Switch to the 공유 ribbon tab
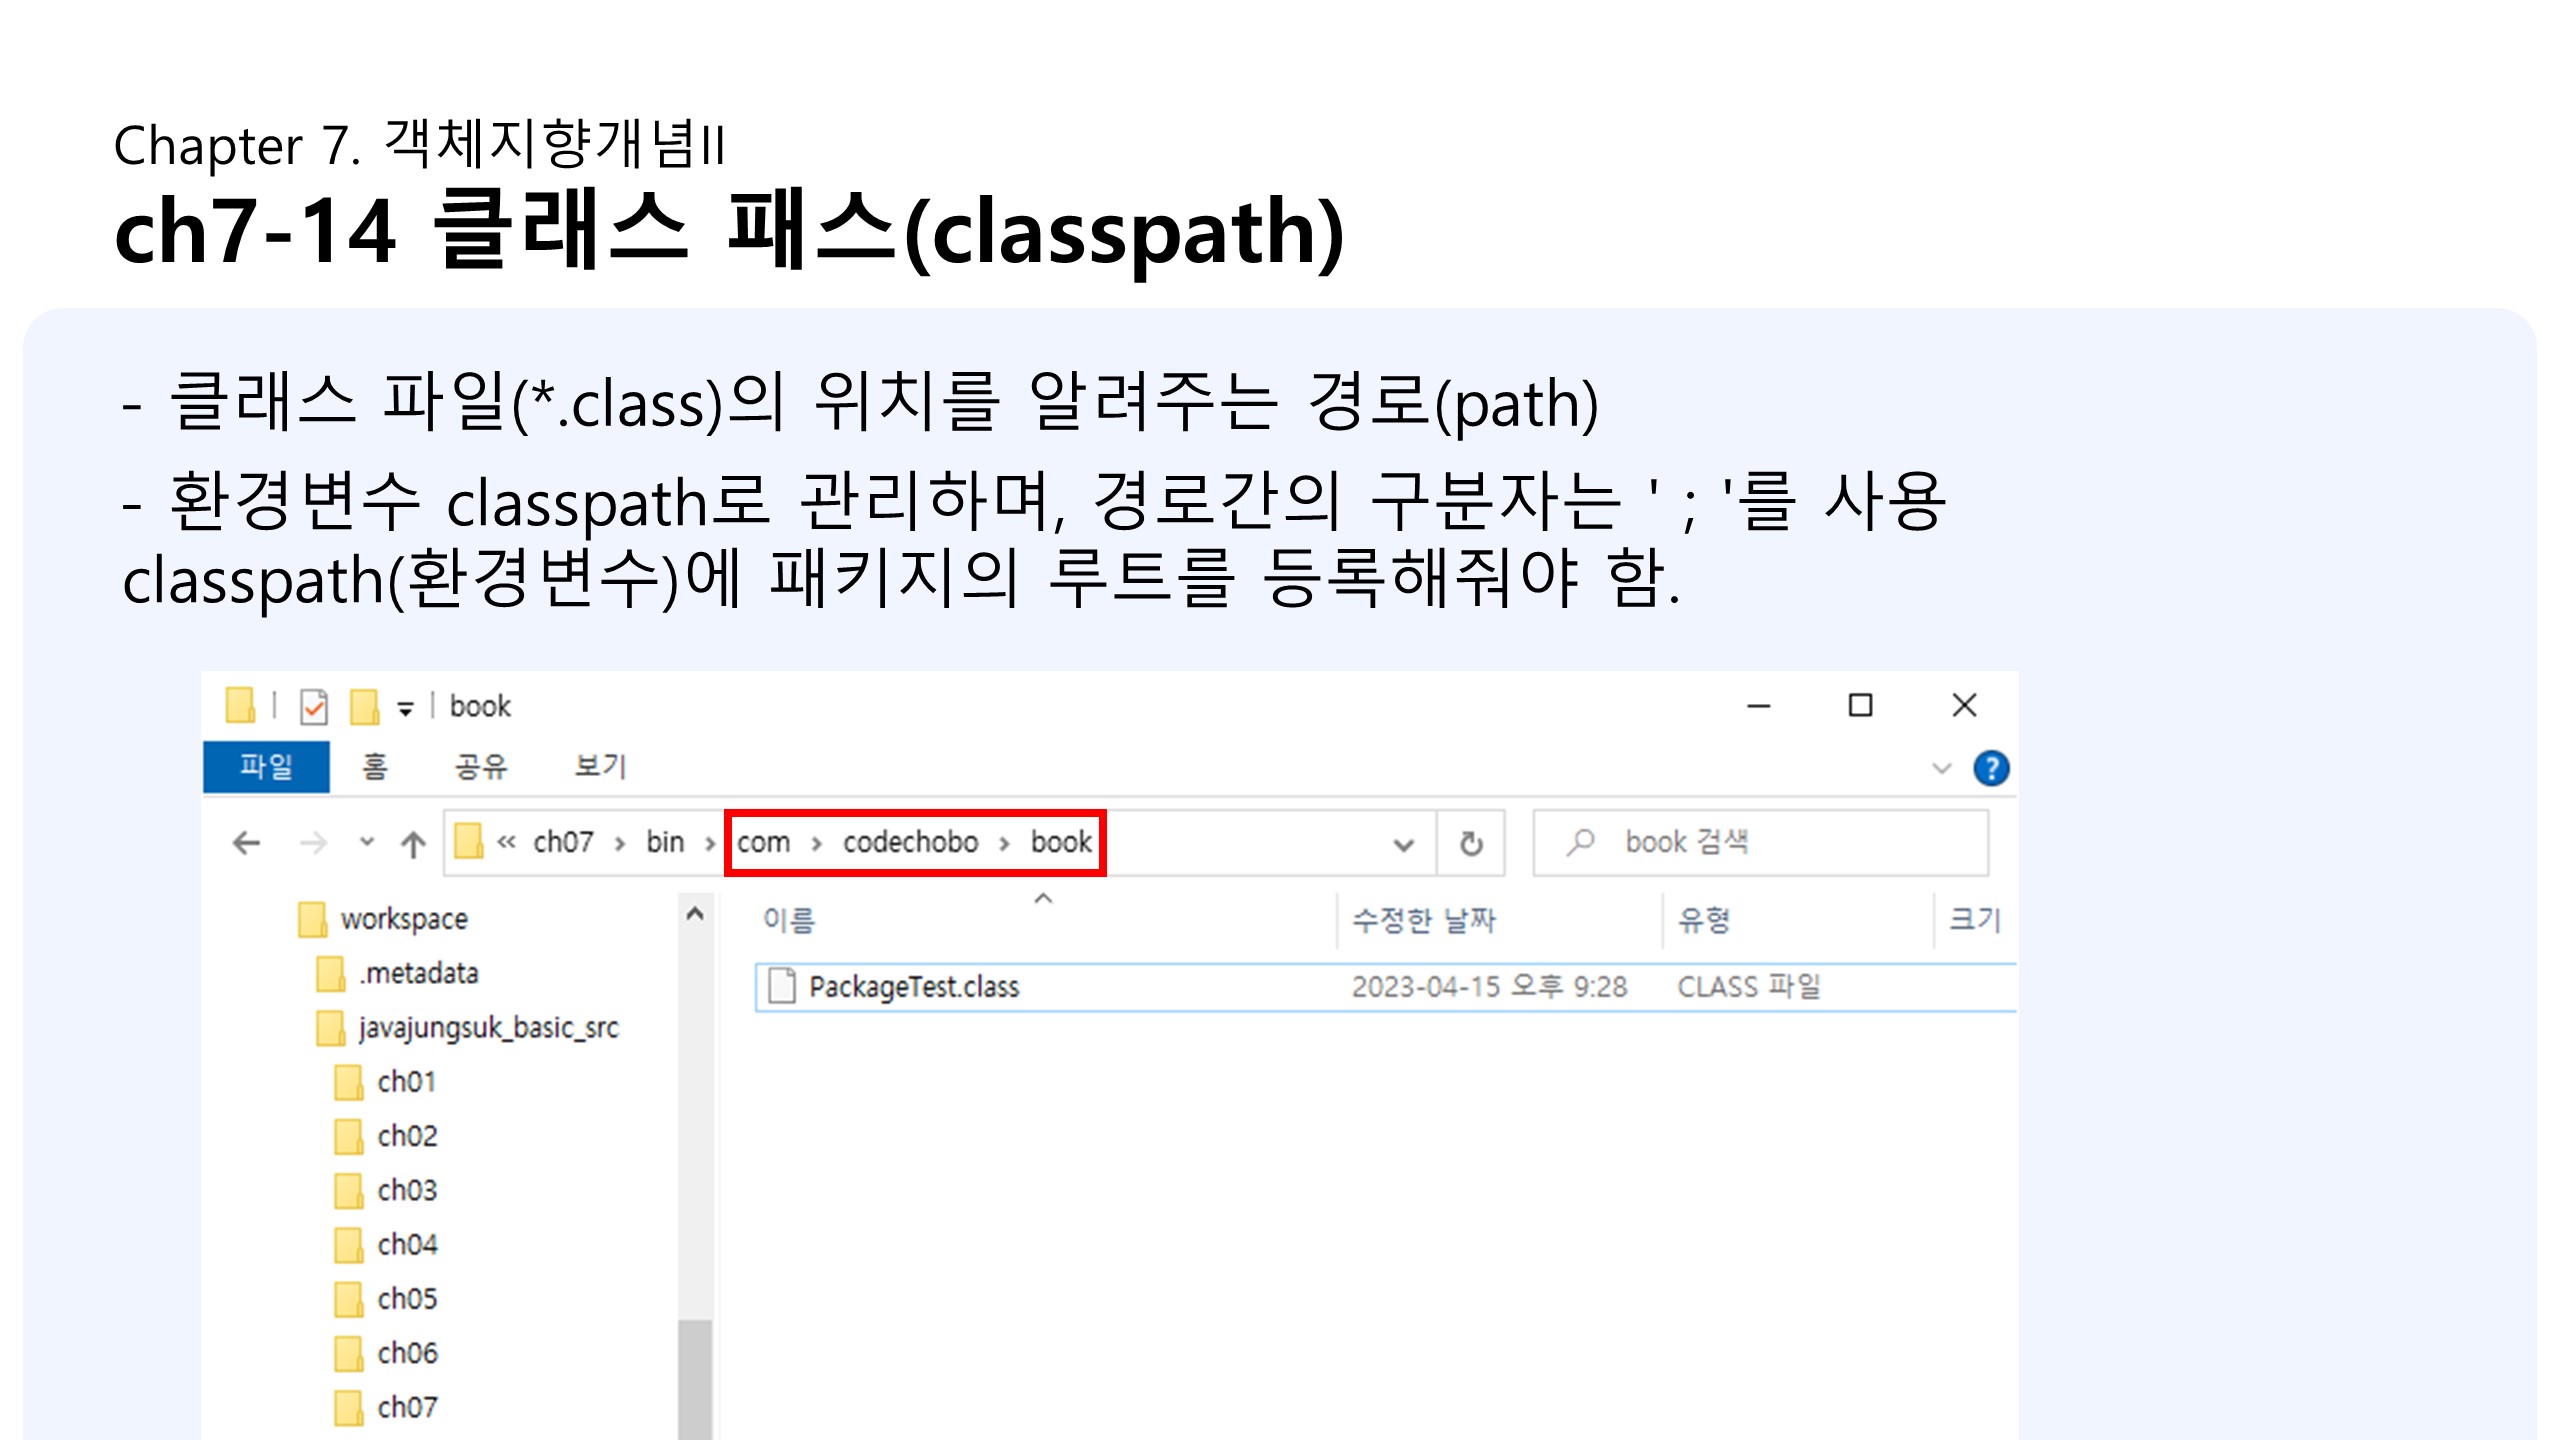Image resolution: width=2560 pixels, height=1440 pixels. pyautogui.click(x=481, y=767)
